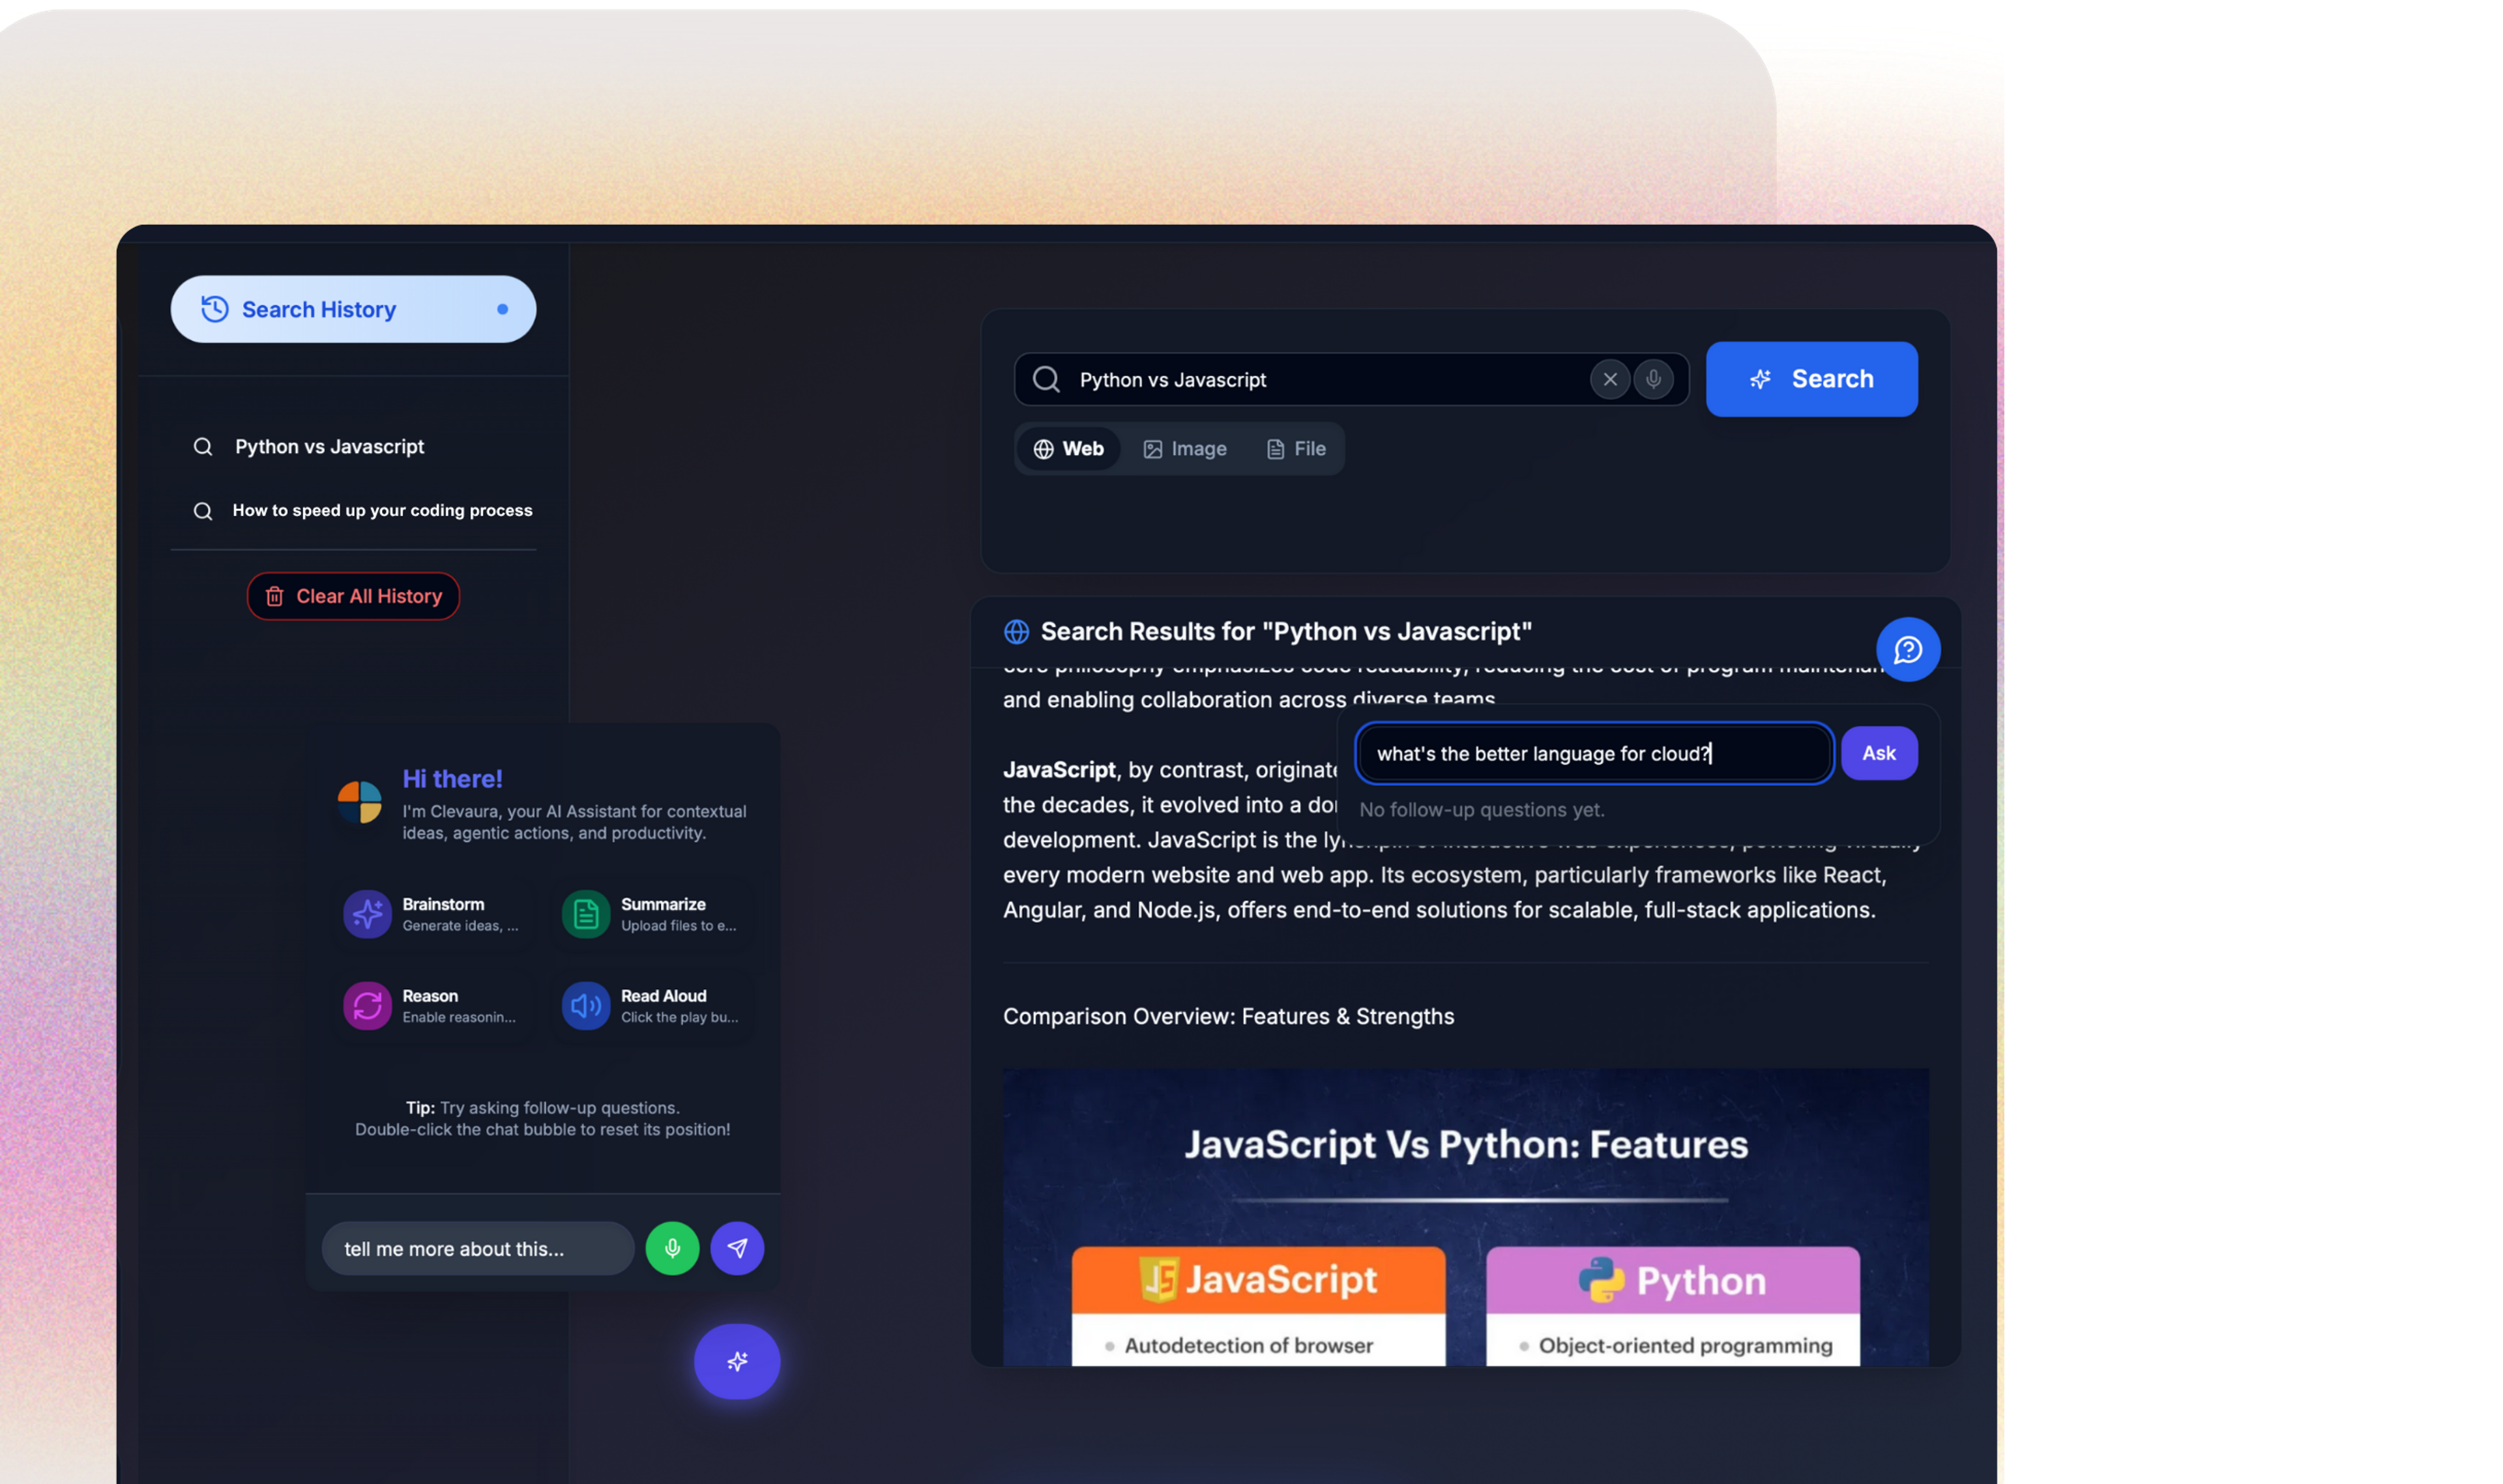Focus the follow-up question input field

pos(1594,754)
